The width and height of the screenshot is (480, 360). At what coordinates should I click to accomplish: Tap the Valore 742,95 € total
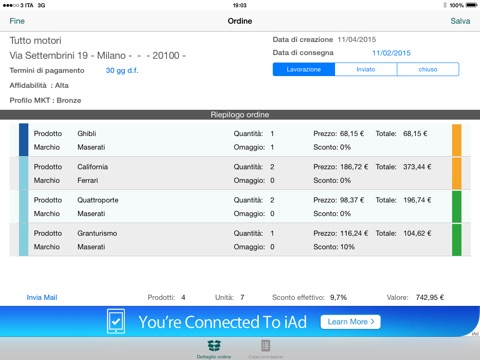point(415,297)
